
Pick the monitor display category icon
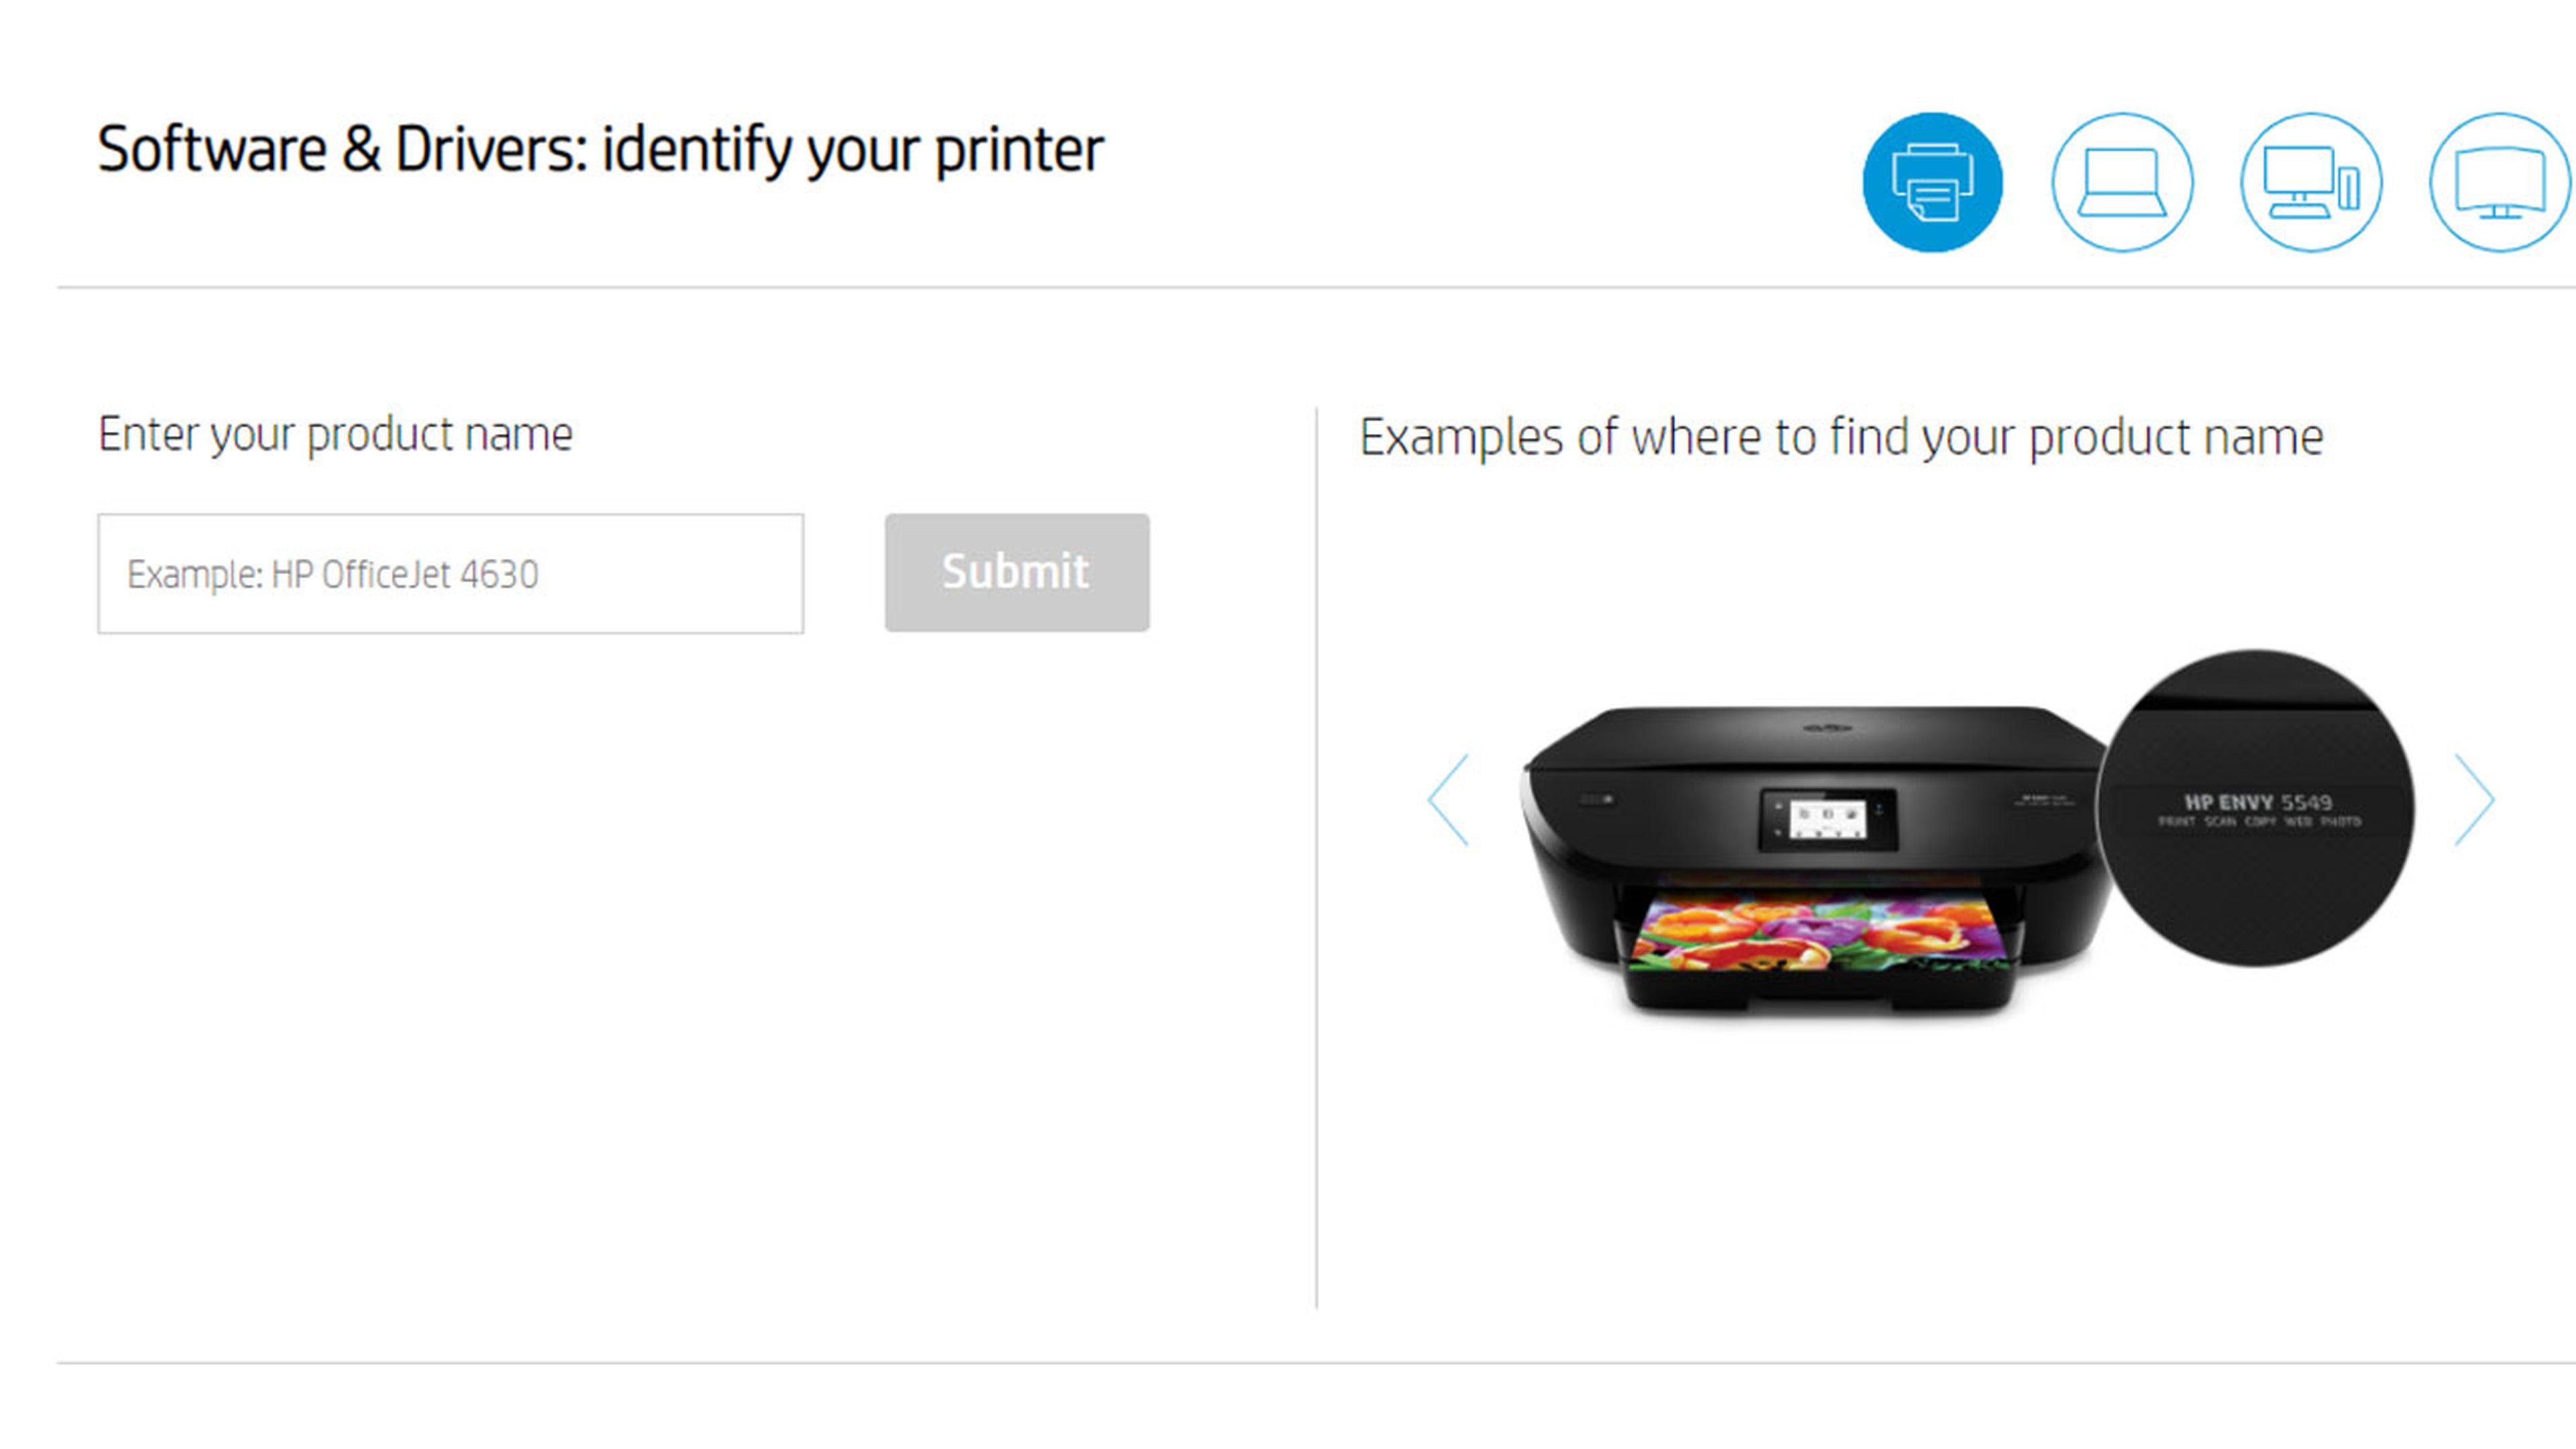(2498, 182)
